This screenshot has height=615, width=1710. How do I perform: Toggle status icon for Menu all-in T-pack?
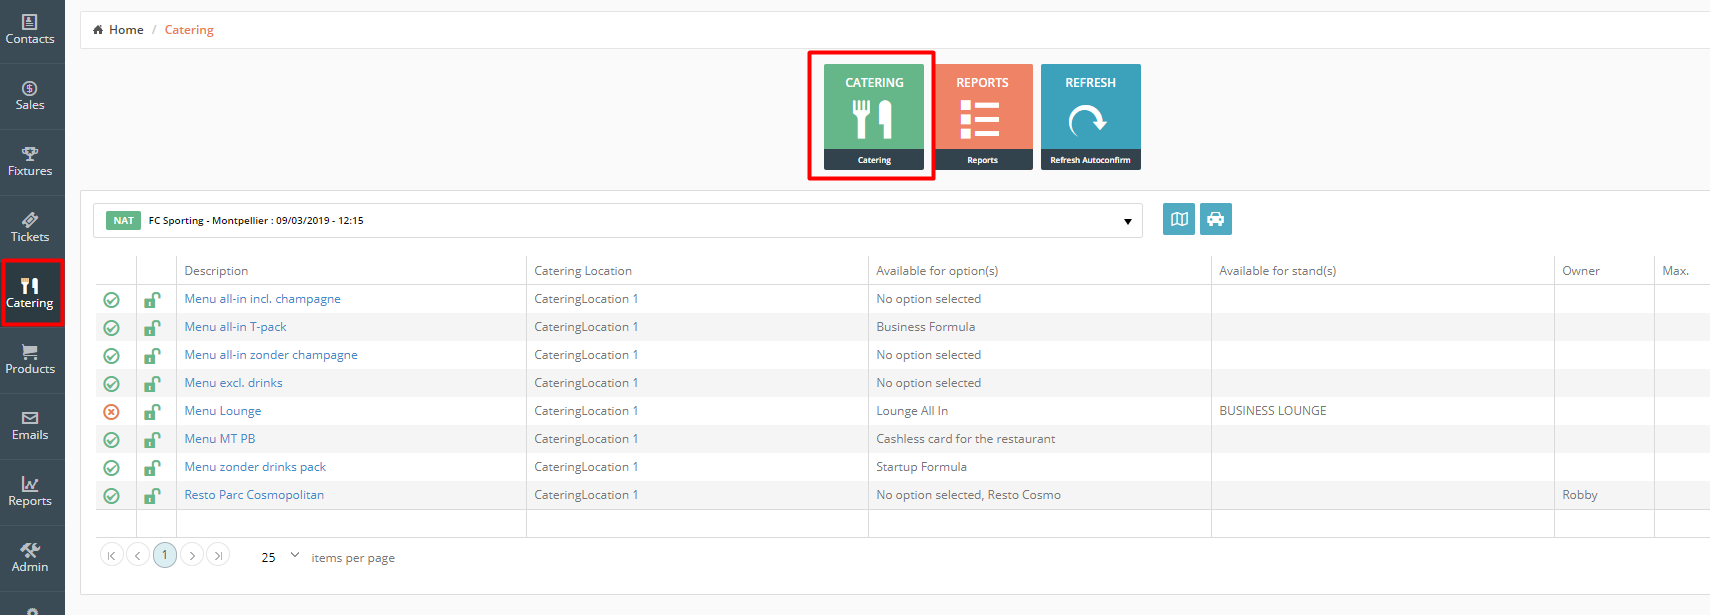pyautogui.click(x=112, y=328)
